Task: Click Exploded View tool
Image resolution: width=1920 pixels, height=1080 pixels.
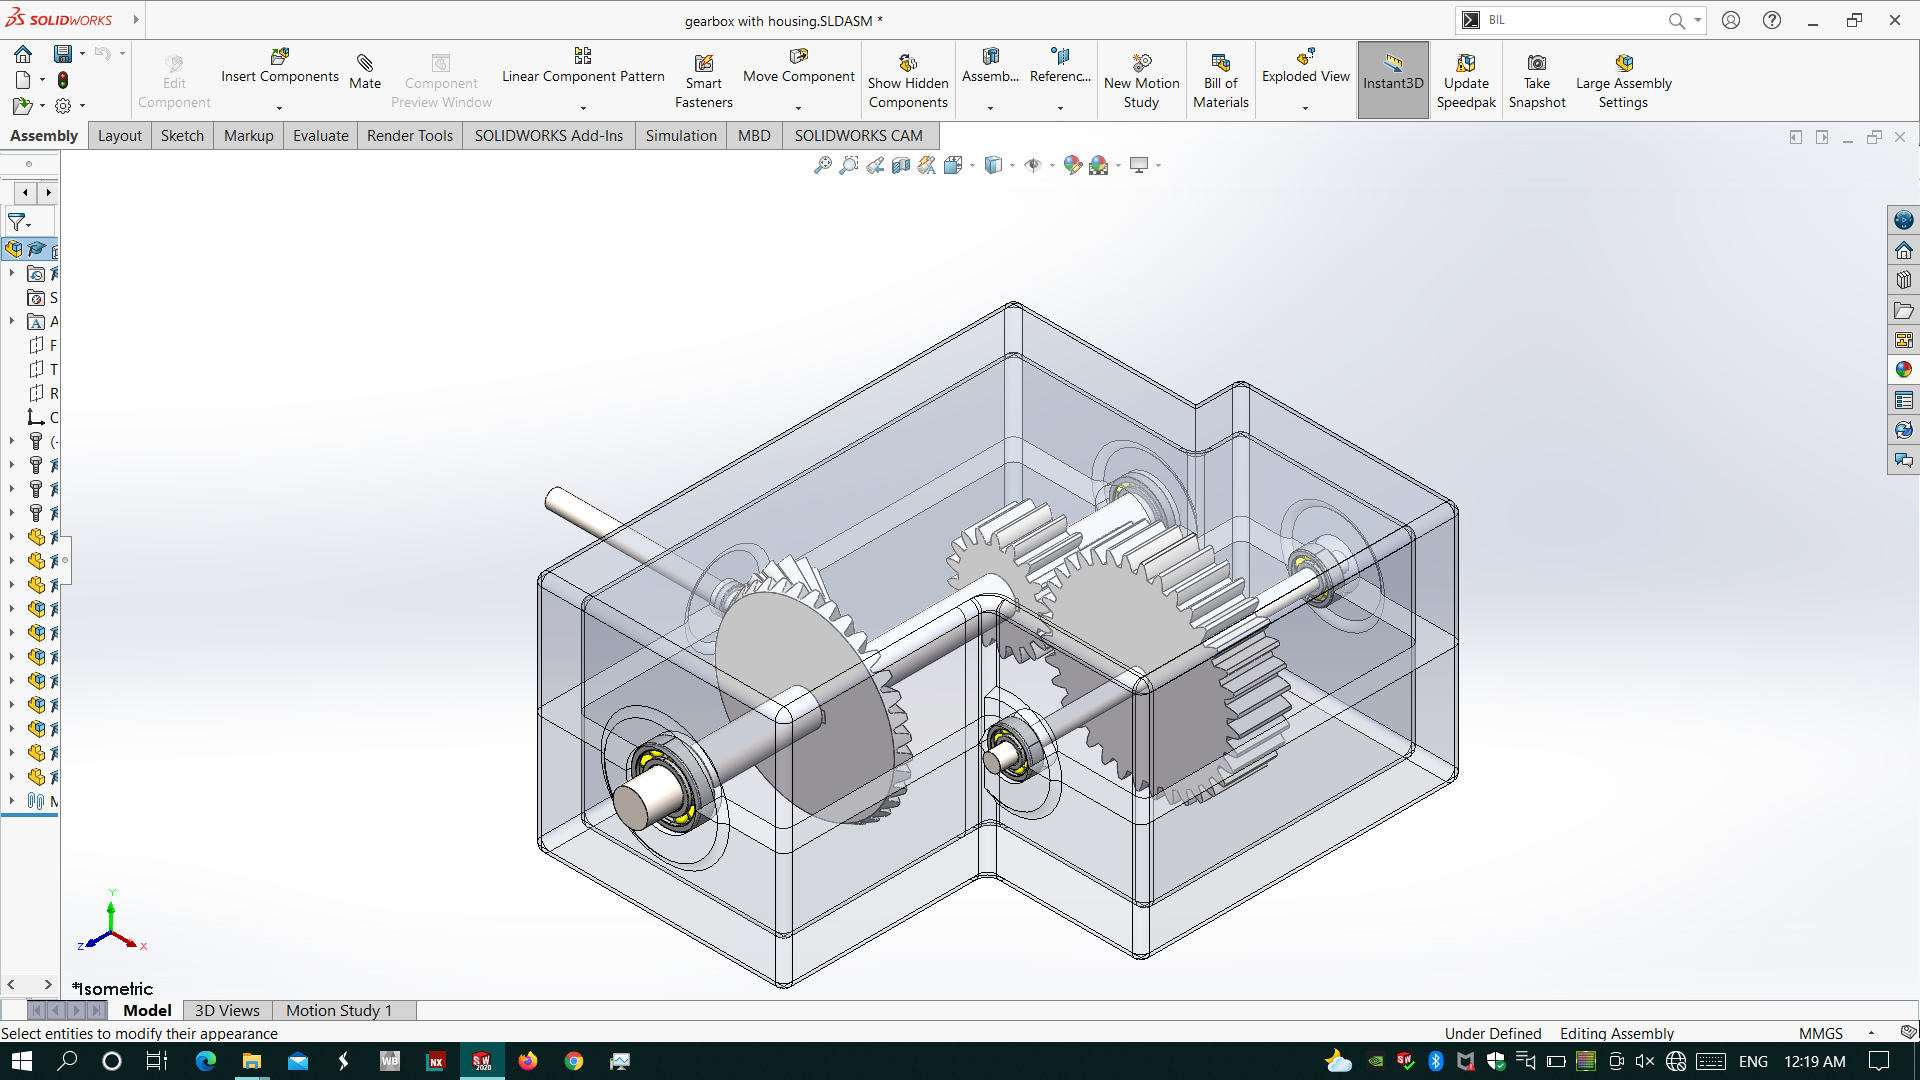Action: coord(1305,67)
